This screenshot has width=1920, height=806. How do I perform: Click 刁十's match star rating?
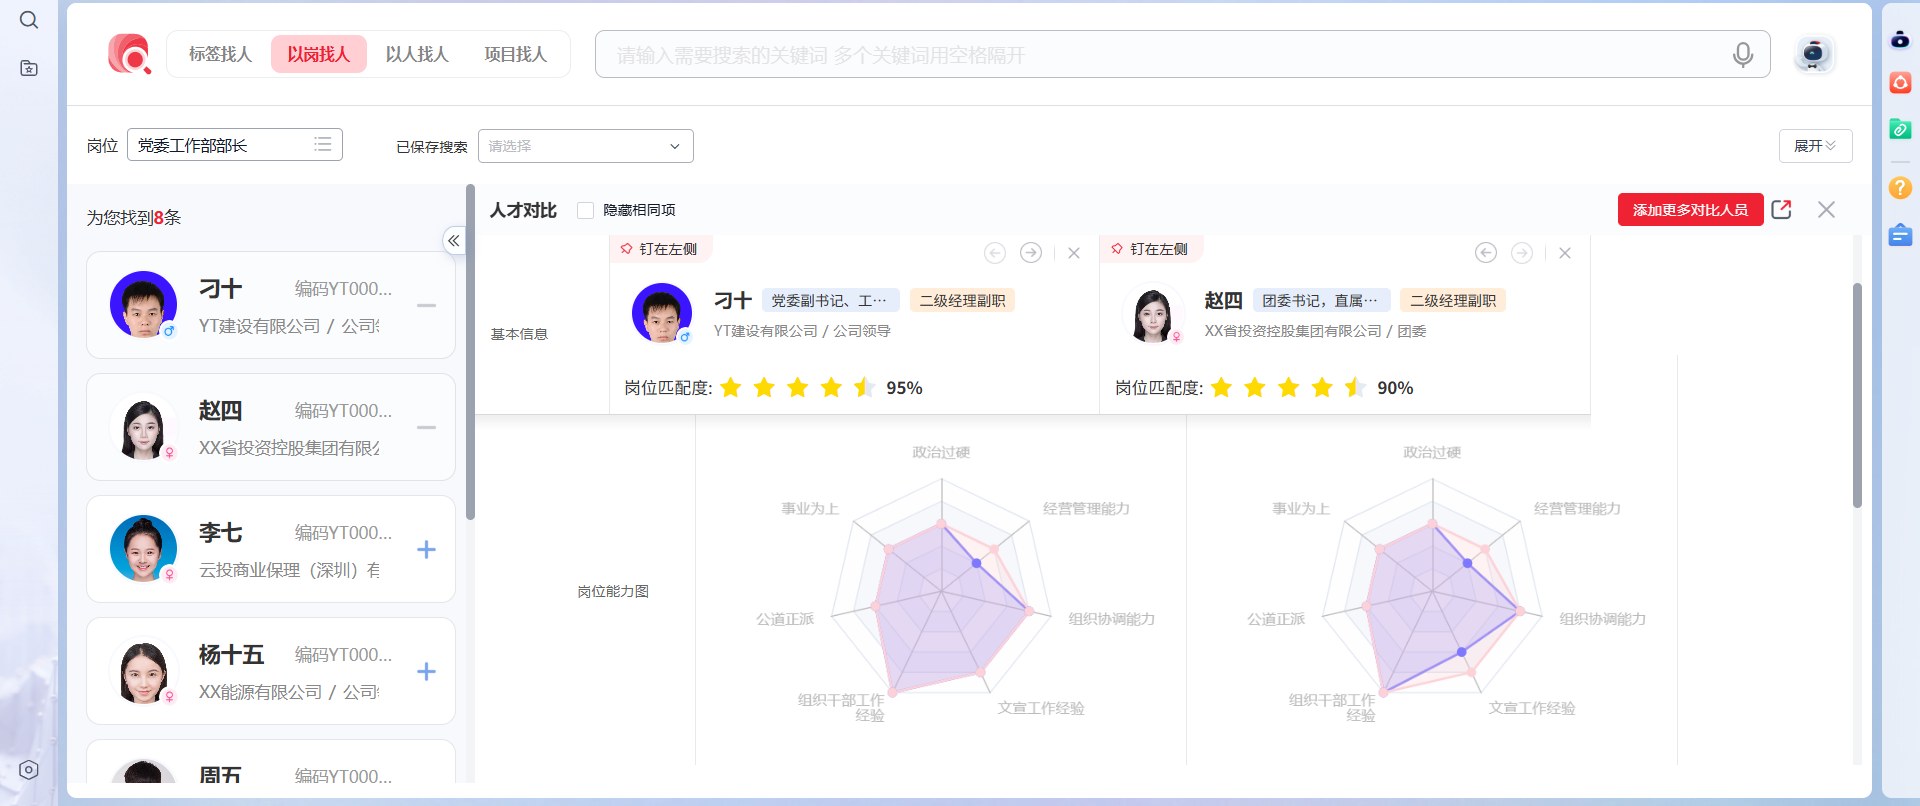point(797,387)
